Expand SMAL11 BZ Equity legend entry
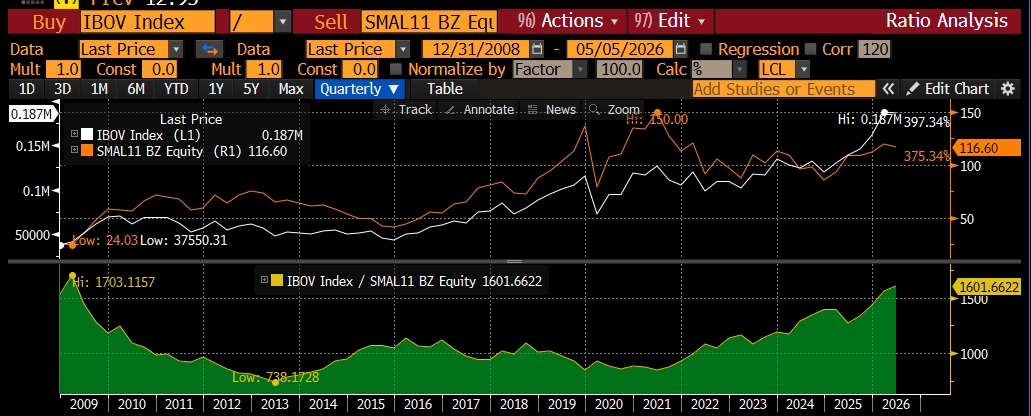 point(74,150)
